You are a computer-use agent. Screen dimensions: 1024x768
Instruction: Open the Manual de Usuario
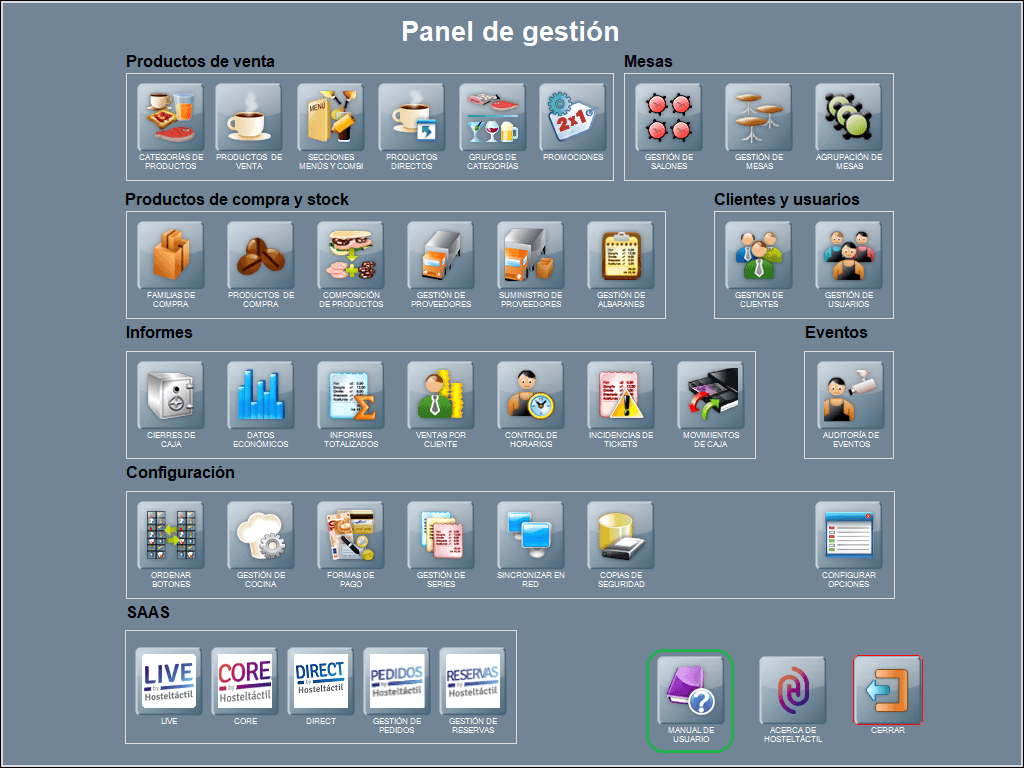tap(690, 692)
